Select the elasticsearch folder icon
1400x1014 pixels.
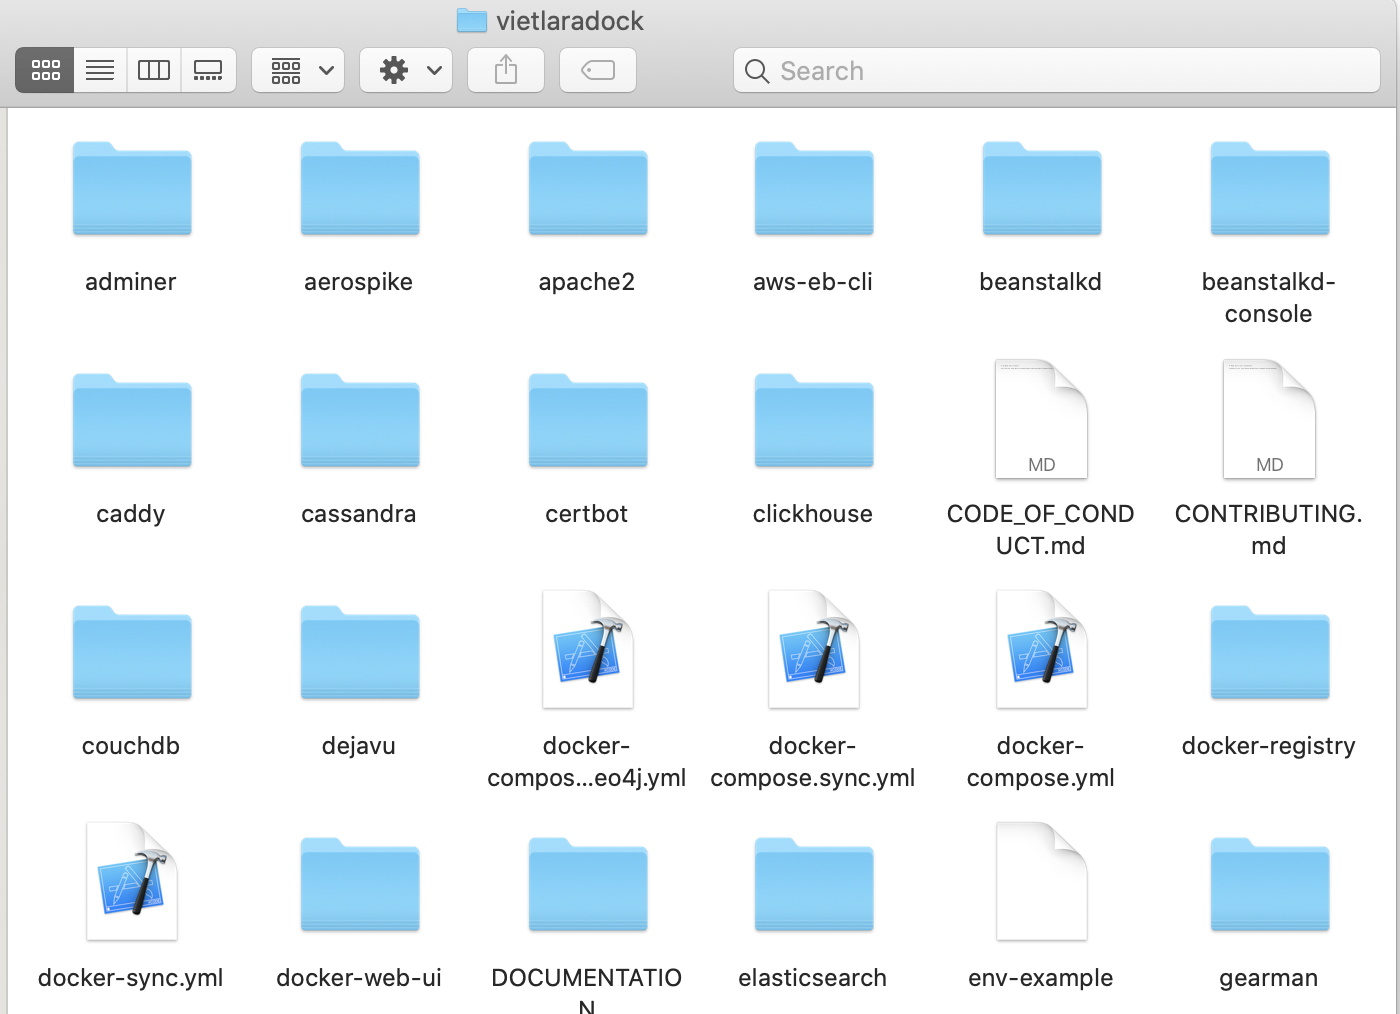click(814, 884)
